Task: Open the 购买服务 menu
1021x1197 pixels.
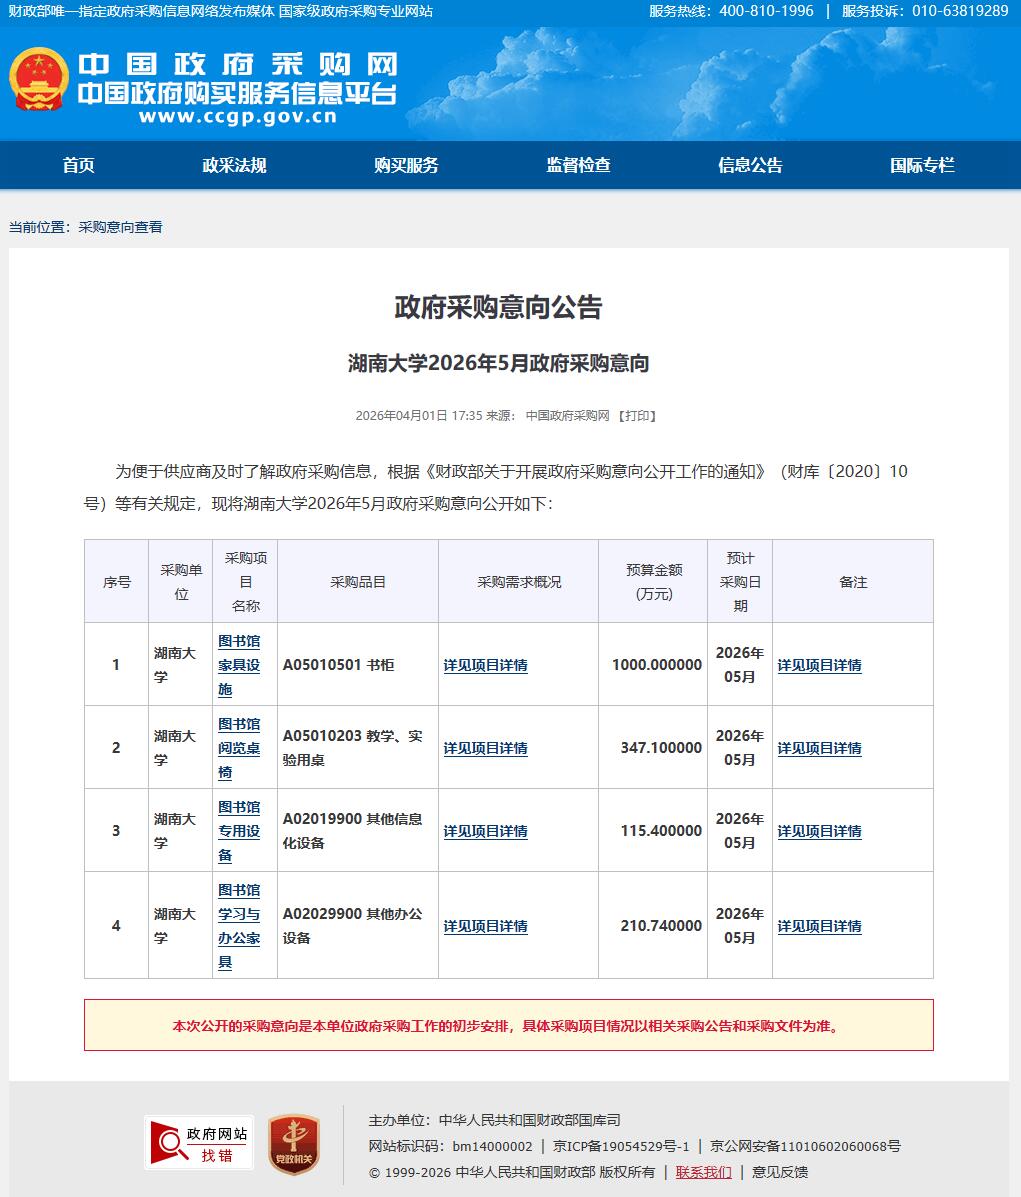Action: pyautogui.click(x=406, y=165)
